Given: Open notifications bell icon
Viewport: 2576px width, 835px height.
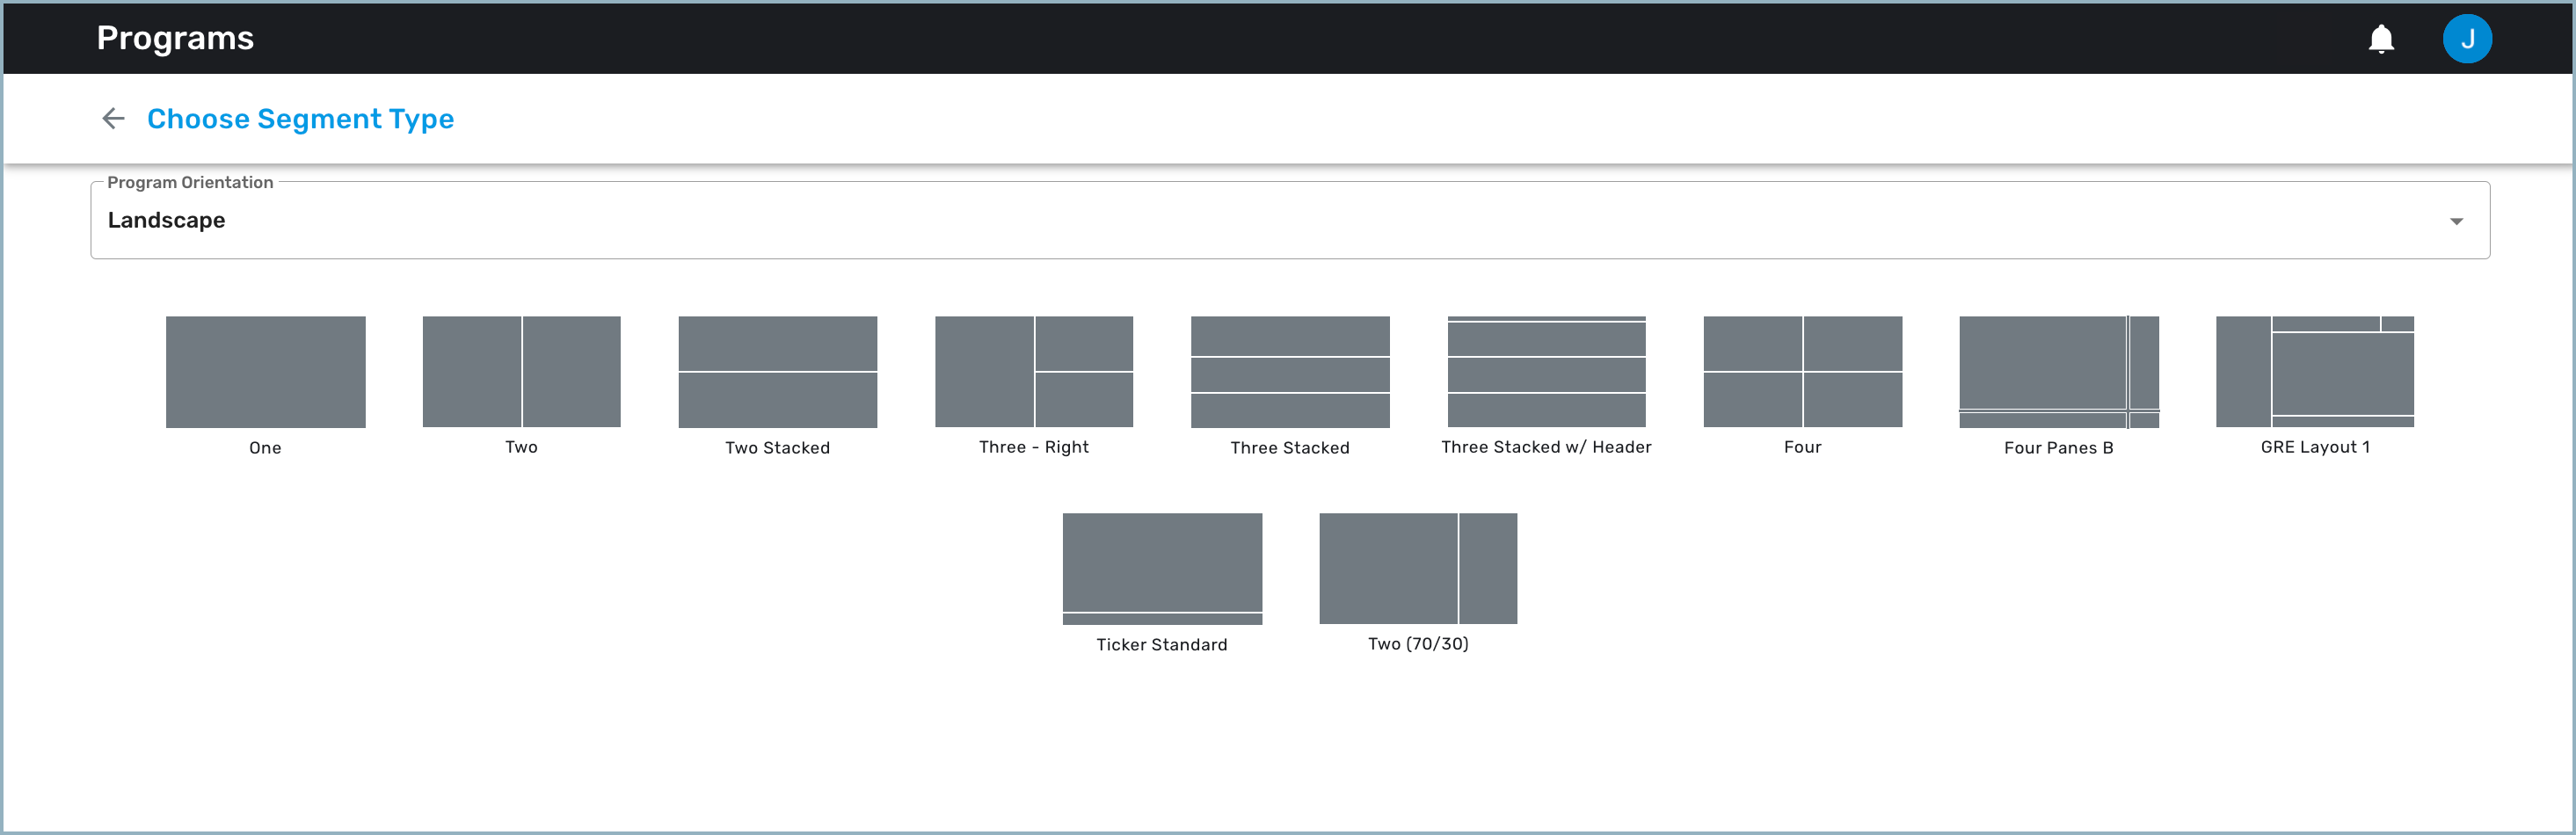Looking at the screenshot, I should pos(2381,39).
